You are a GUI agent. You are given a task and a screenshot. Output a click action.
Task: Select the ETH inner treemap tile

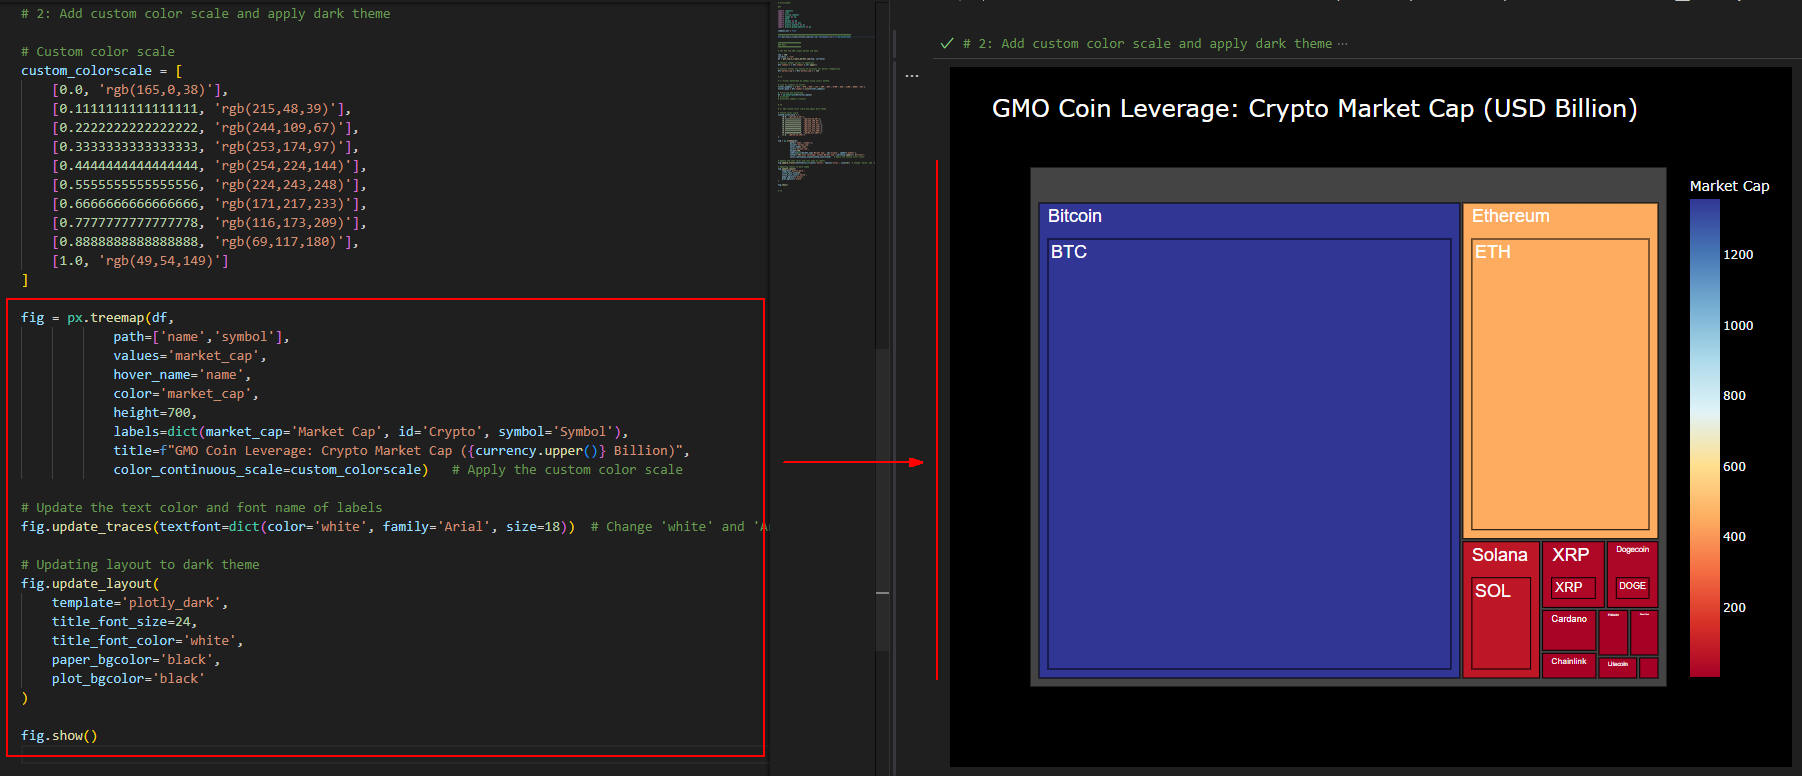click(x=1560, y=384)
